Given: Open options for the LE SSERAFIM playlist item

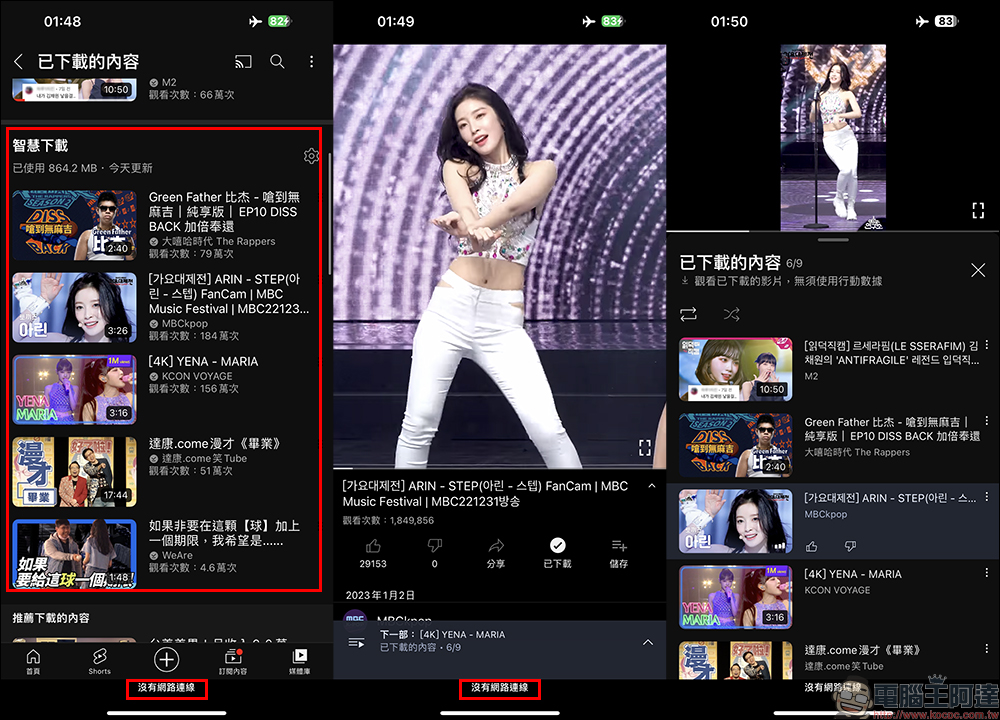Looking at the screenshot, I should click(x=987, y=345).
